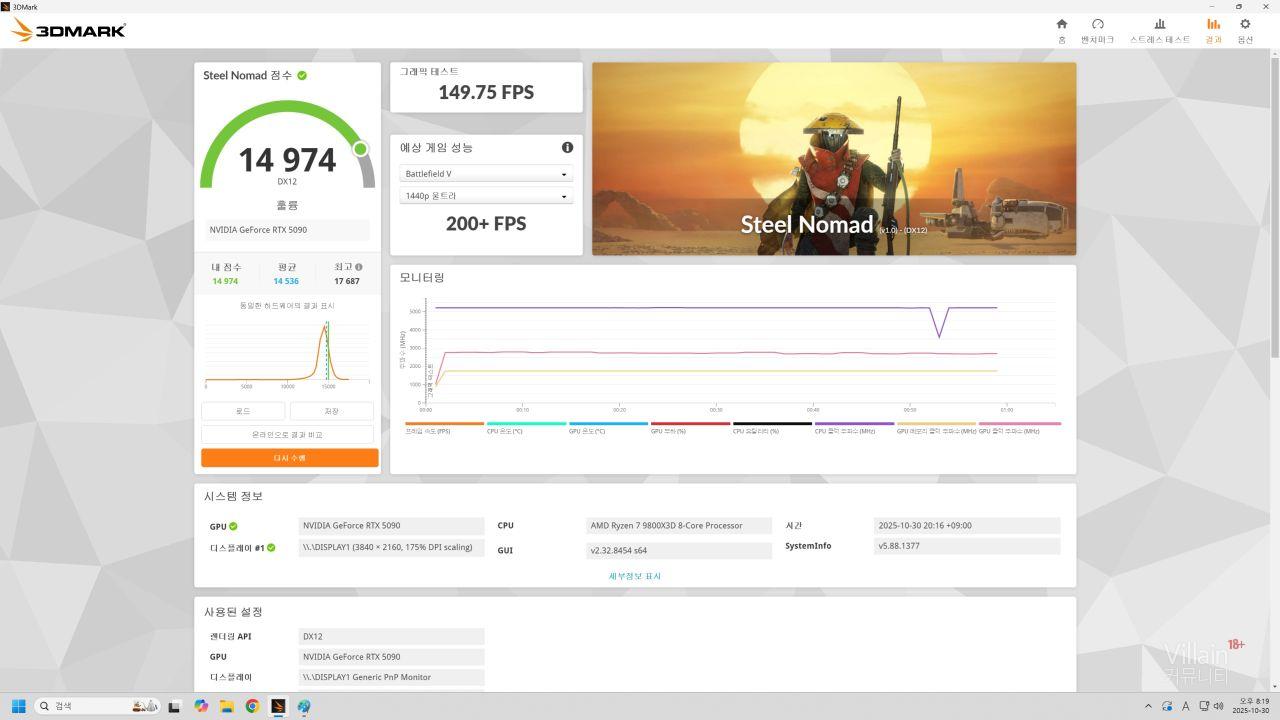Screen dimensions: 1280x720
Task: Click the 3DMark logo
Action: (x=68, y=30)
